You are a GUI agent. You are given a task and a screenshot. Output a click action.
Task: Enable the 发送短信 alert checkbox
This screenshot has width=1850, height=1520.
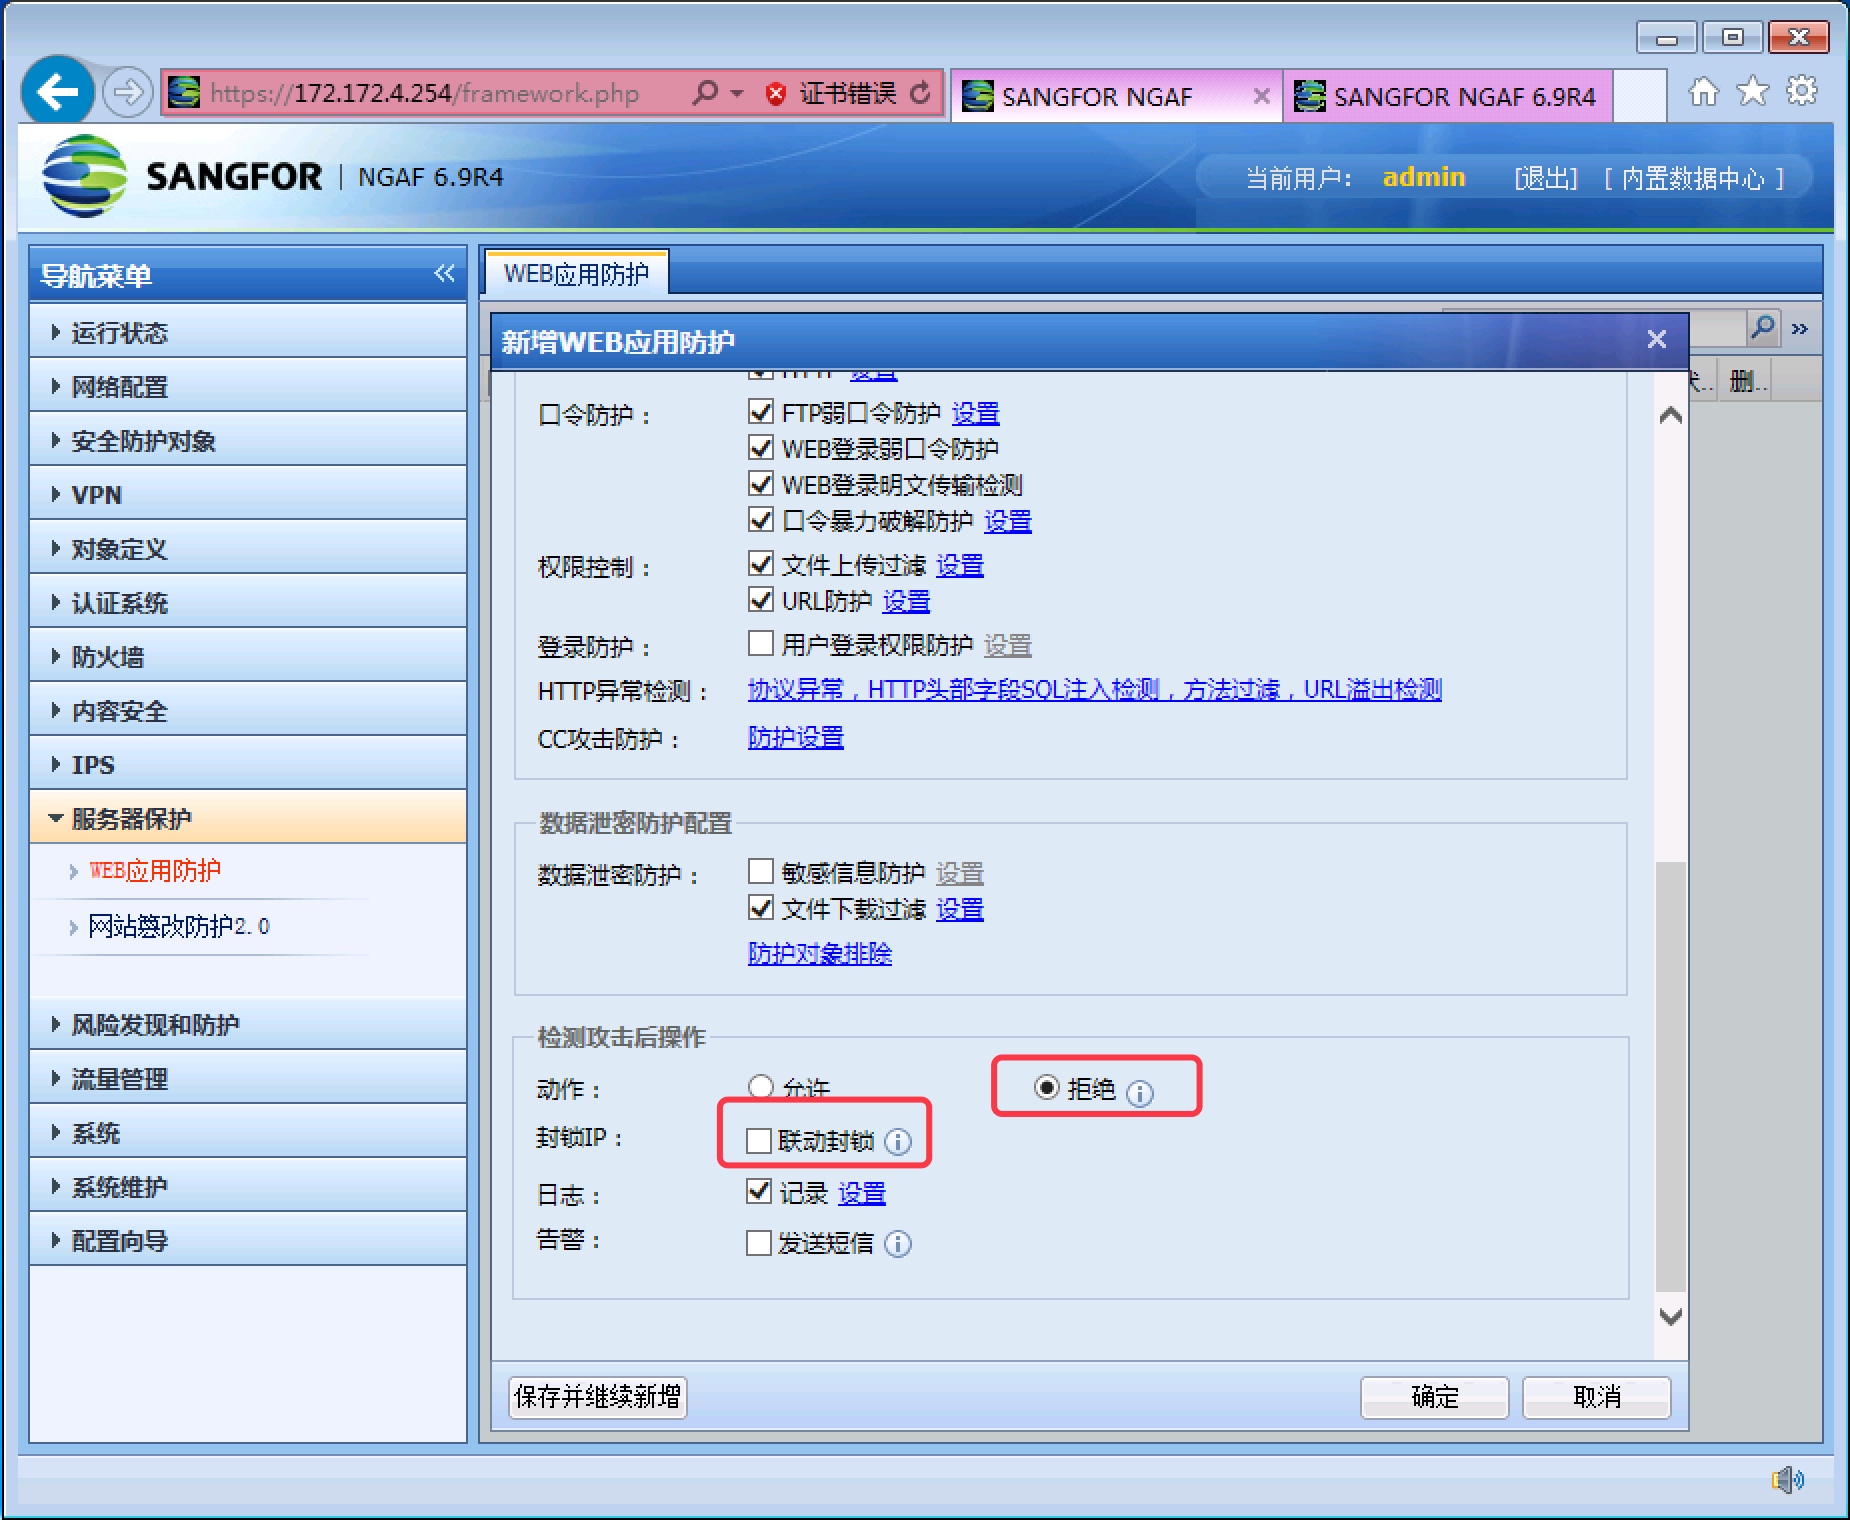click(759, 1243)
